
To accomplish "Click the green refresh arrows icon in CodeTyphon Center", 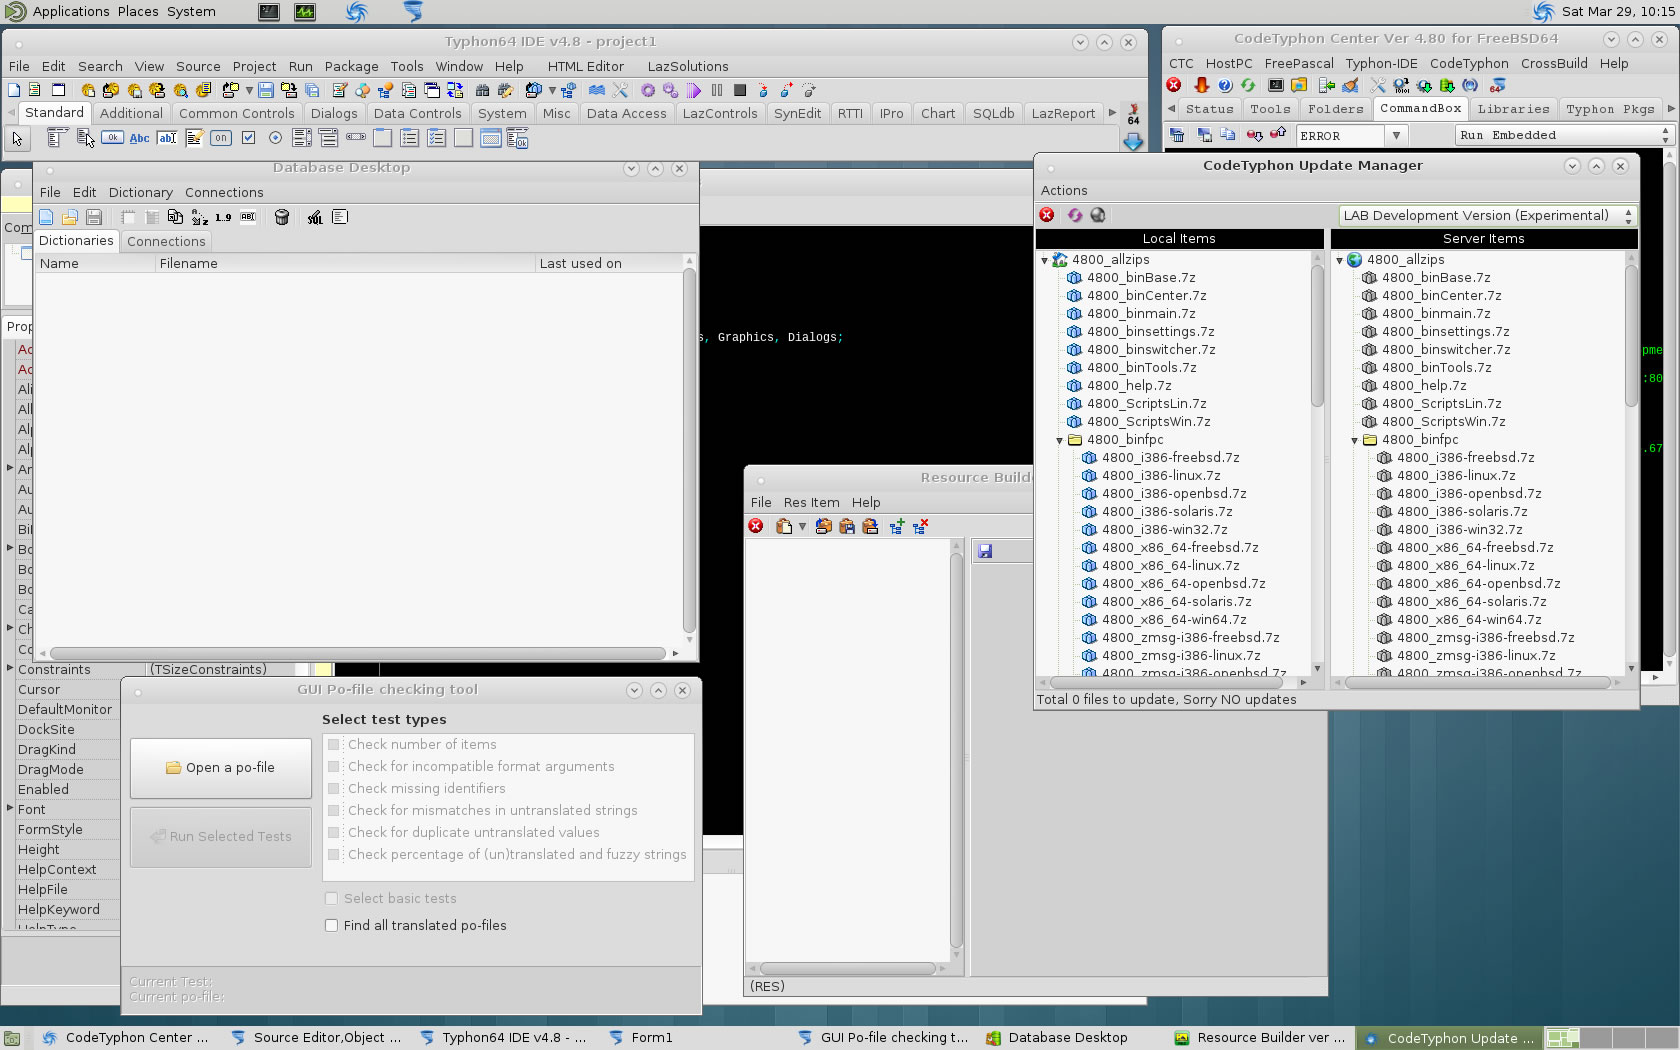I will (1247, 85).
